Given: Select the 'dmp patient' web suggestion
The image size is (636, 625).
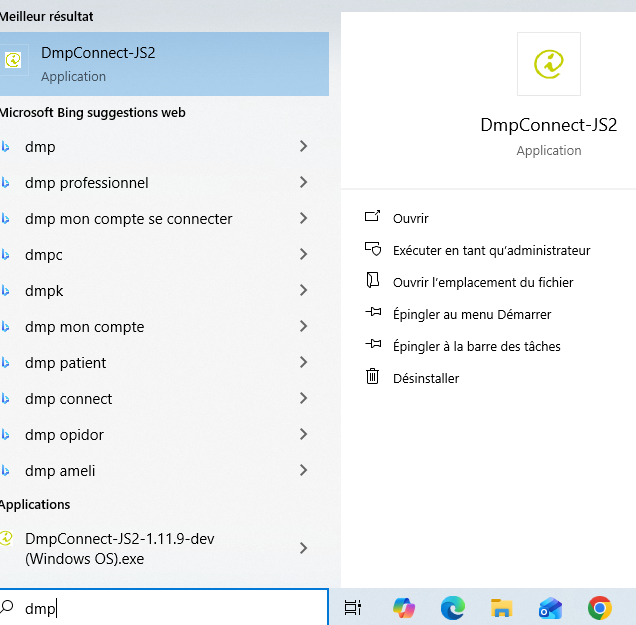Looking at the screenshot, I should 66,363.
